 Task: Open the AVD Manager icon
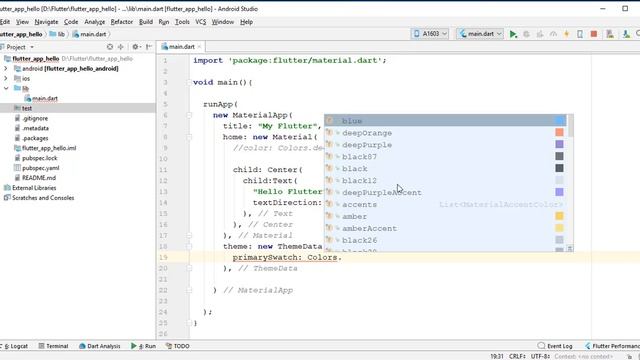click(610, 34)
